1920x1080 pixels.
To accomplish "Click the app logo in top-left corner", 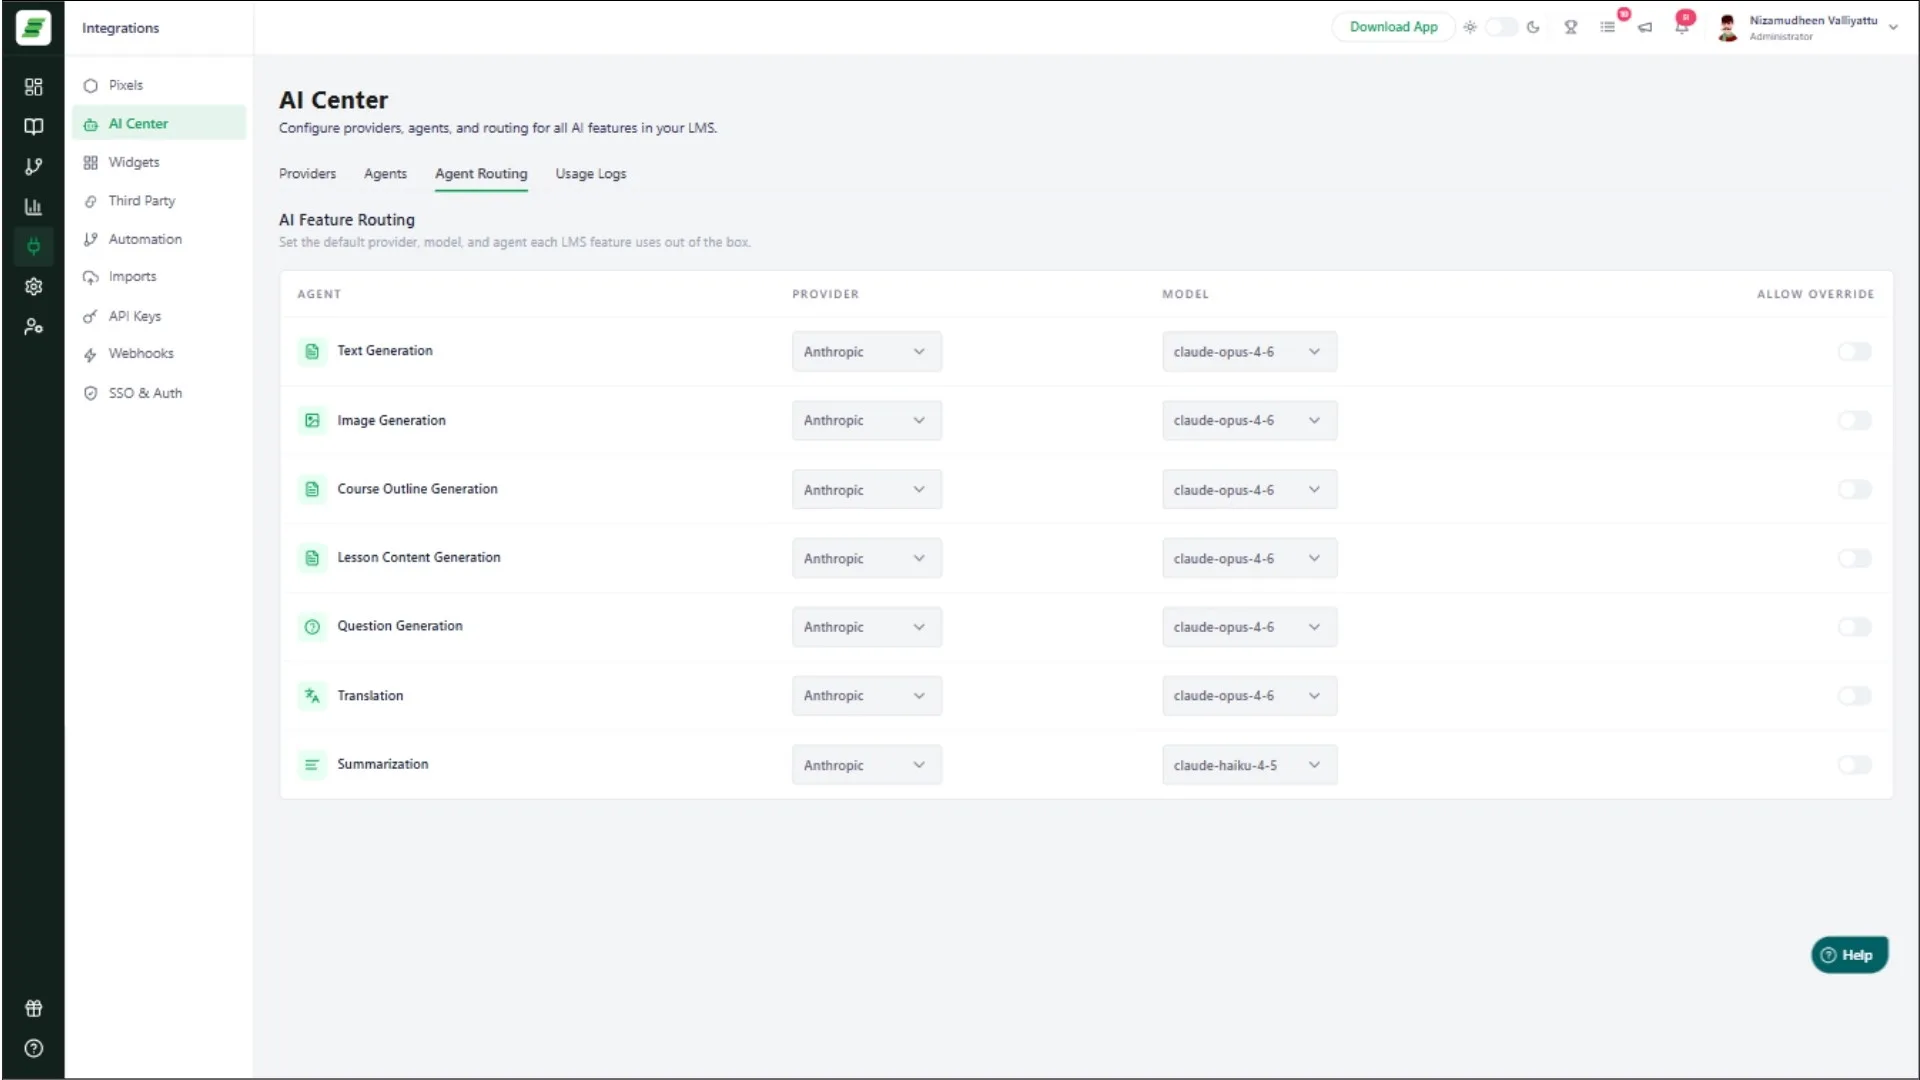I will point(33,27).
